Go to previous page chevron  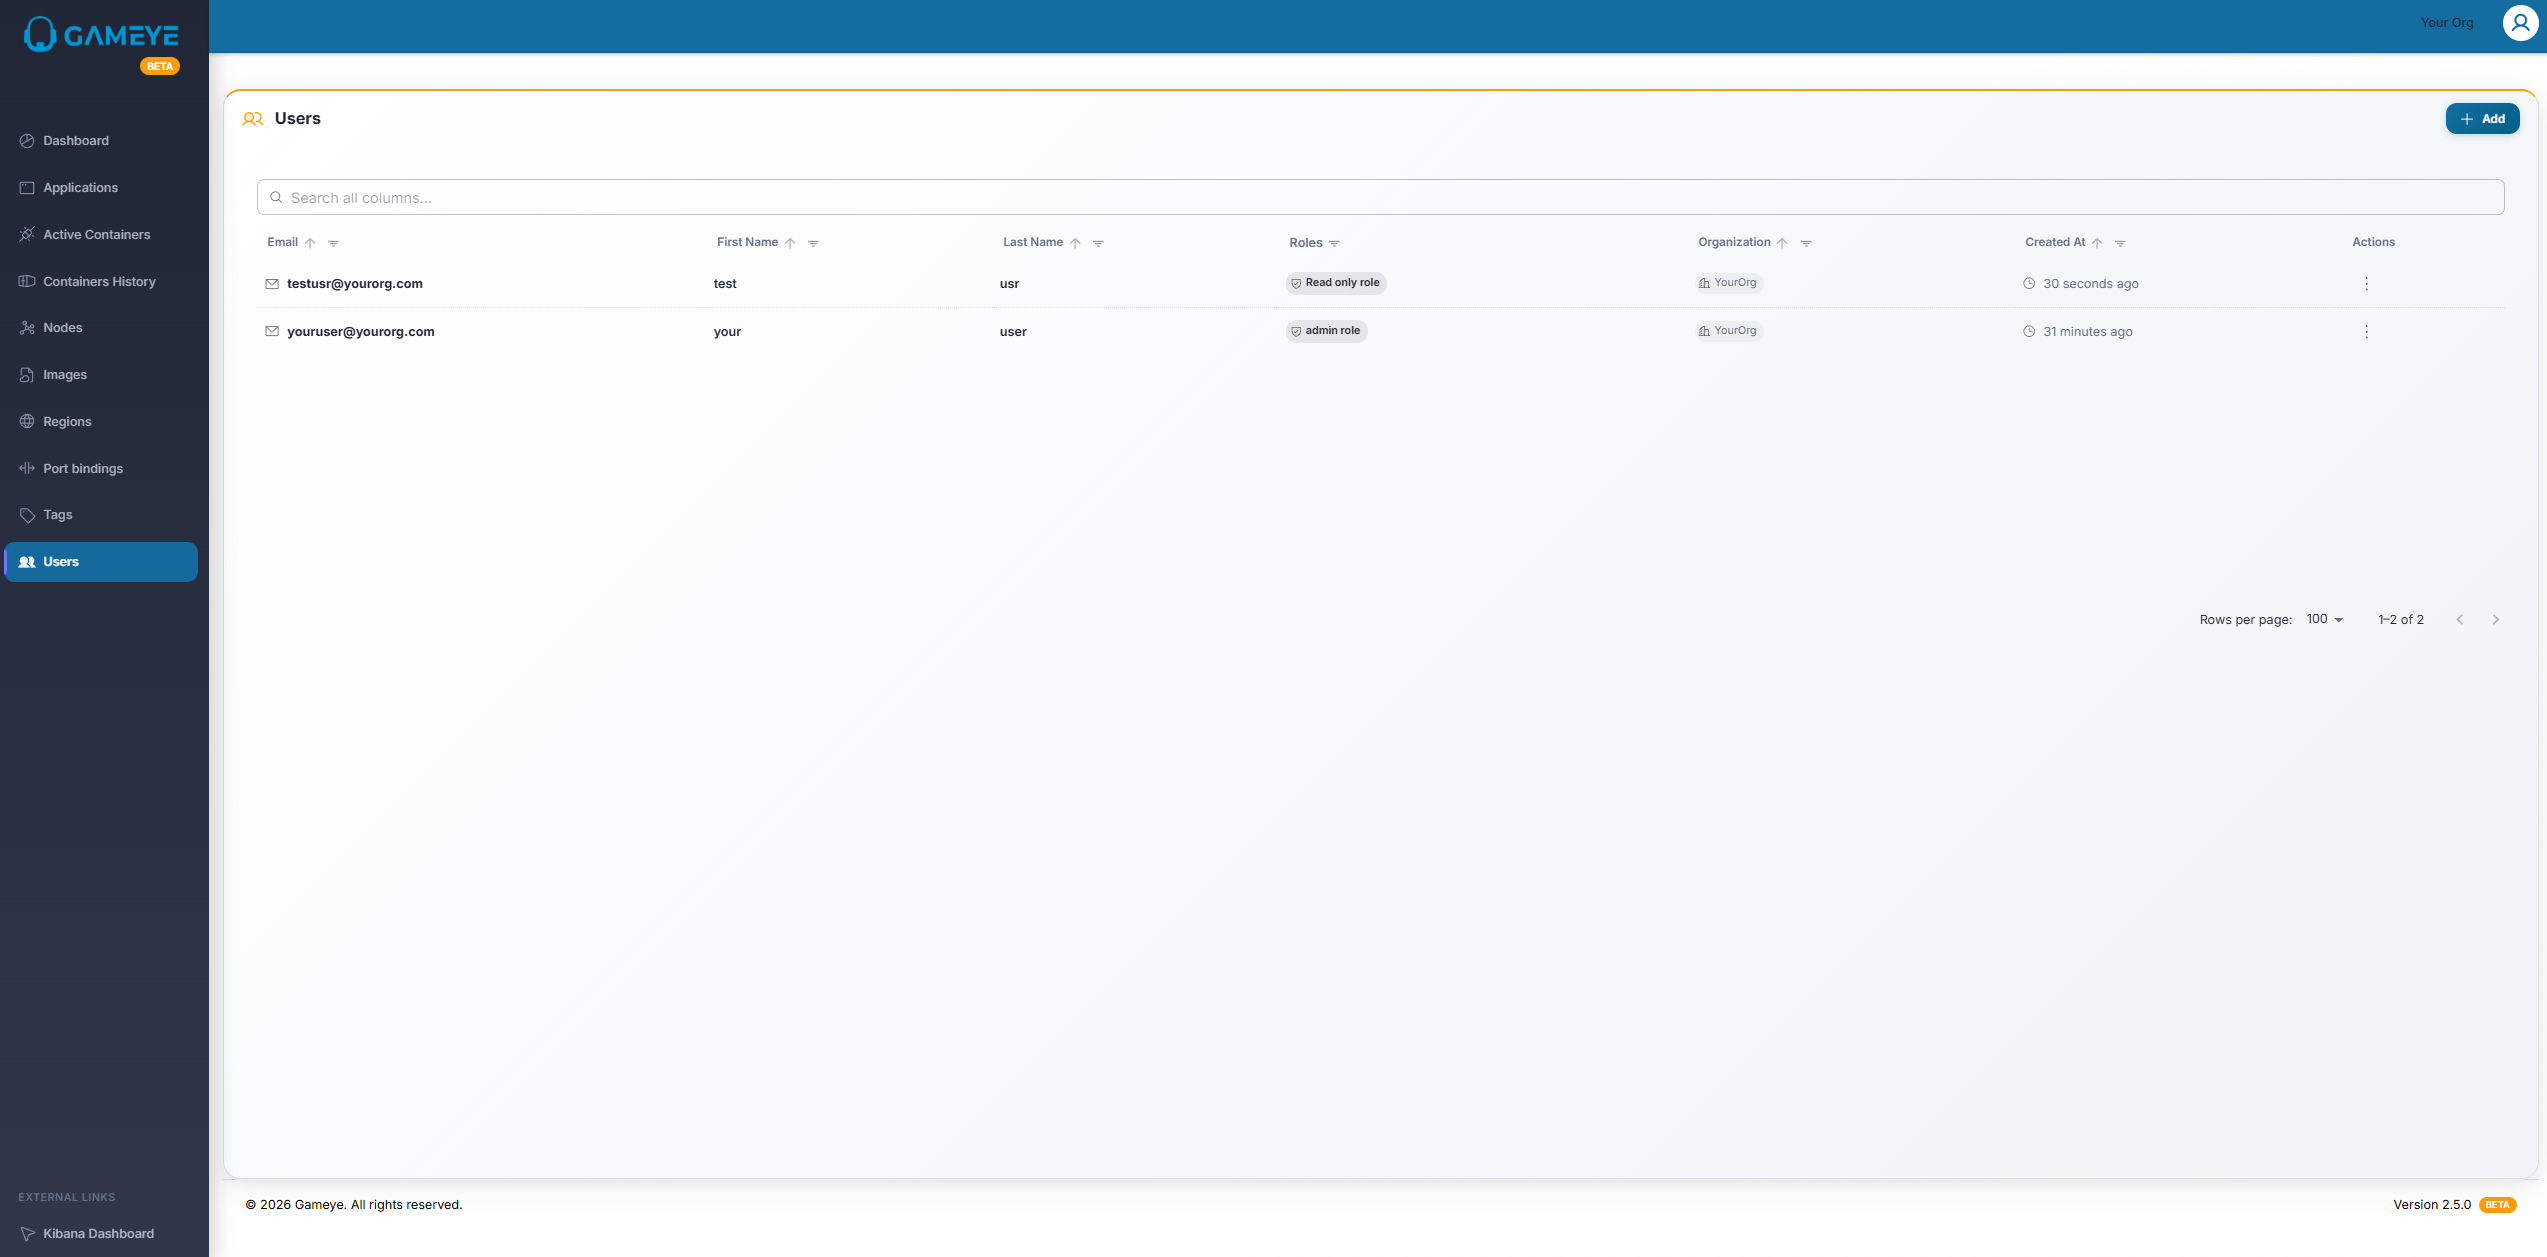coord(2459,620)
